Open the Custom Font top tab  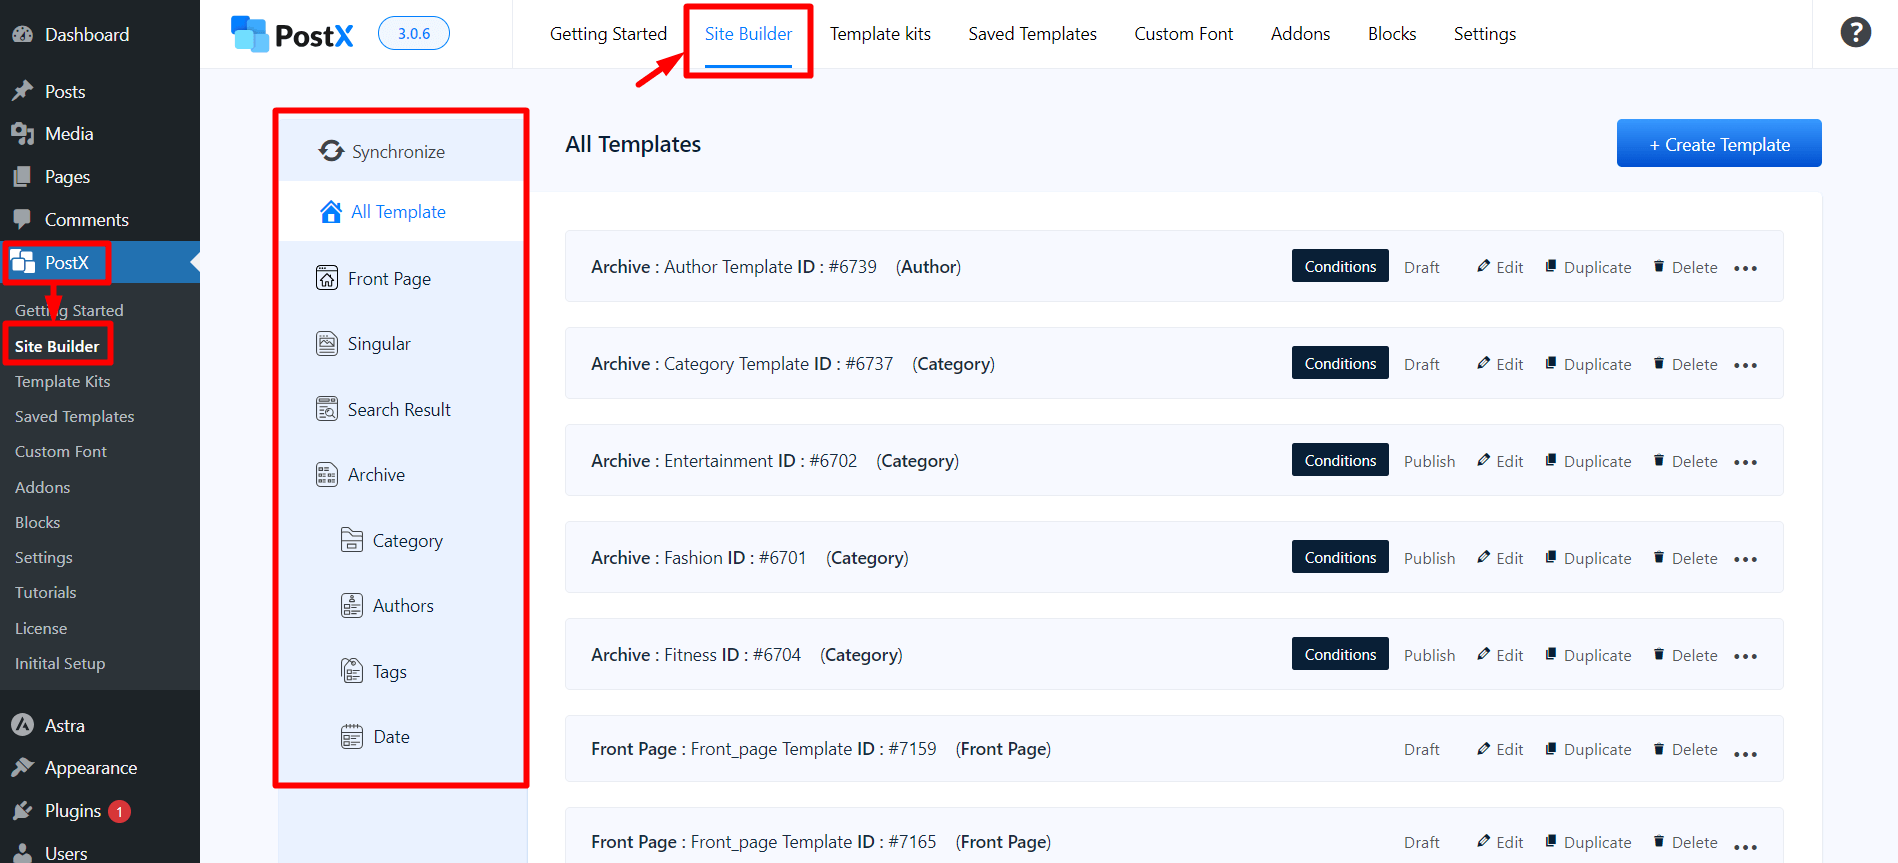pos(1184,34)
